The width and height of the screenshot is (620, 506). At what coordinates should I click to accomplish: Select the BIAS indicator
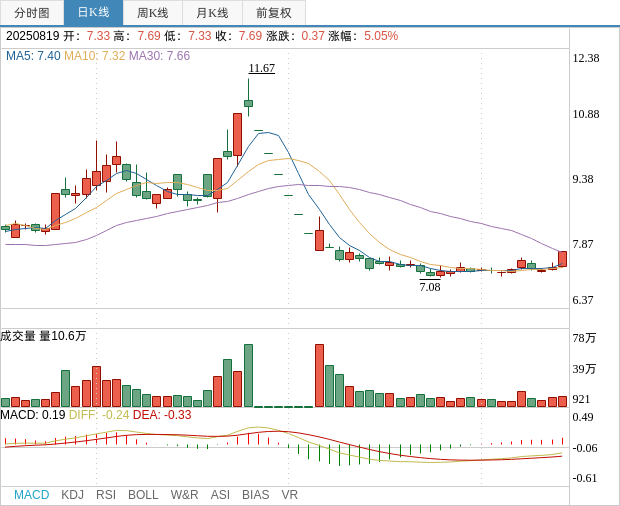pyautogui.click(x=255, y=495)
